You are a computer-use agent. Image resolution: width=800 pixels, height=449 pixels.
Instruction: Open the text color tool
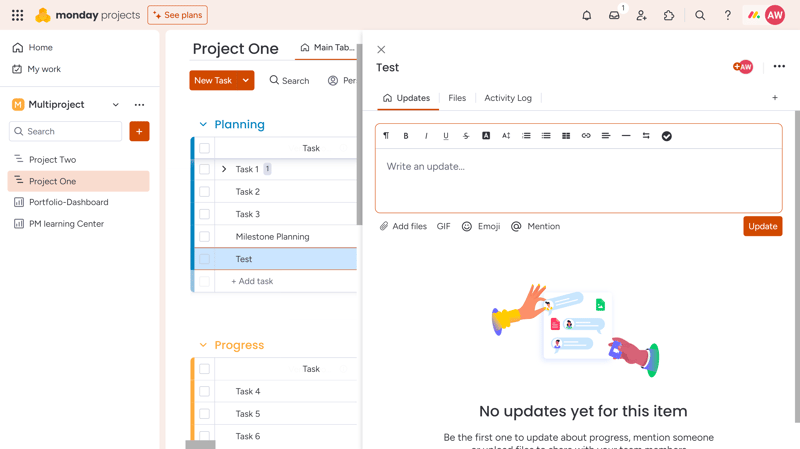point(486,136)
